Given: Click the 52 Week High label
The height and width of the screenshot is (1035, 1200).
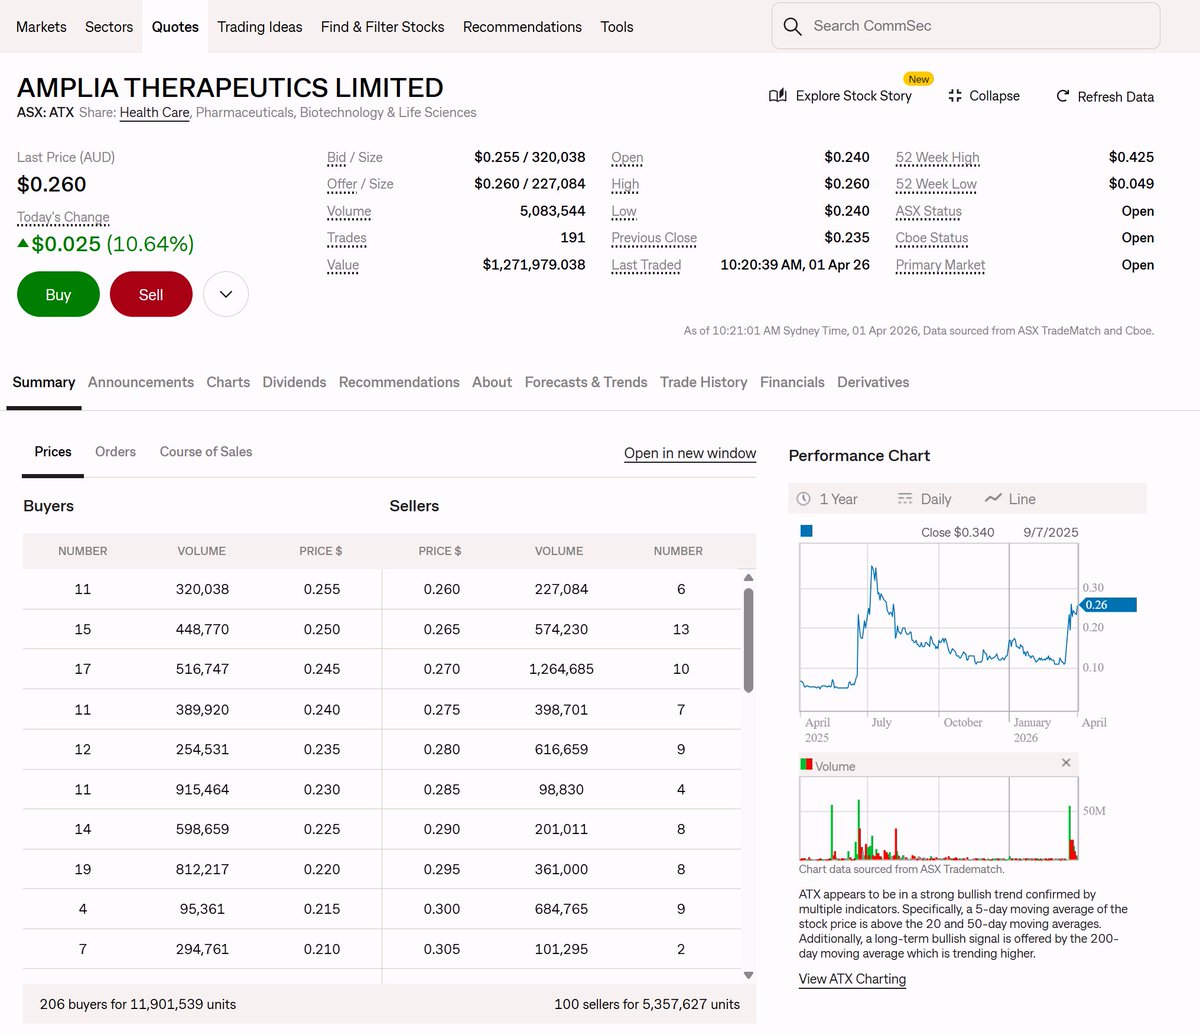Looking at the screenshot, I should [x=938, y=157].
